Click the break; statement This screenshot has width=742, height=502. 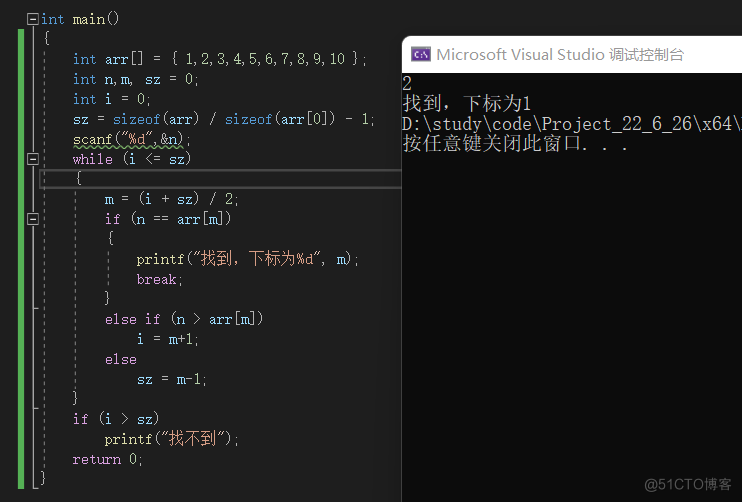tap(159, 279)
